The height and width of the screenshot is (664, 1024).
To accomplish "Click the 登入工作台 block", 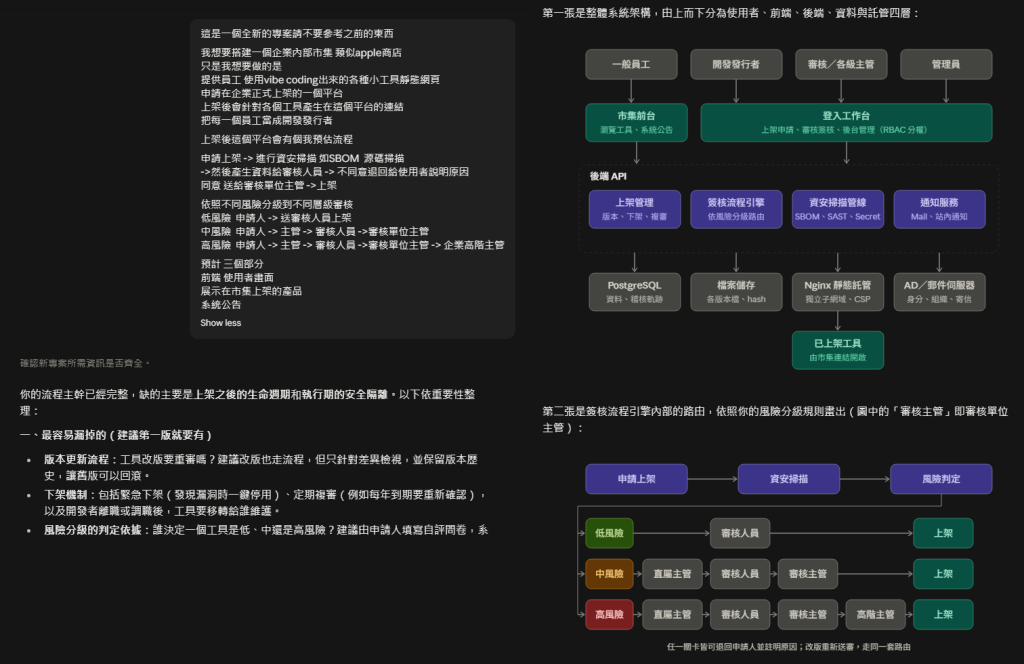I will (x=846, y=122).
